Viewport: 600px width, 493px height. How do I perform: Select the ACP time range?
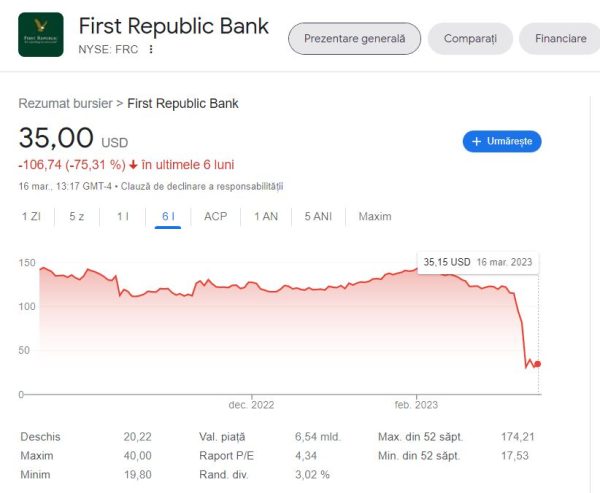(x=215, y=217)
